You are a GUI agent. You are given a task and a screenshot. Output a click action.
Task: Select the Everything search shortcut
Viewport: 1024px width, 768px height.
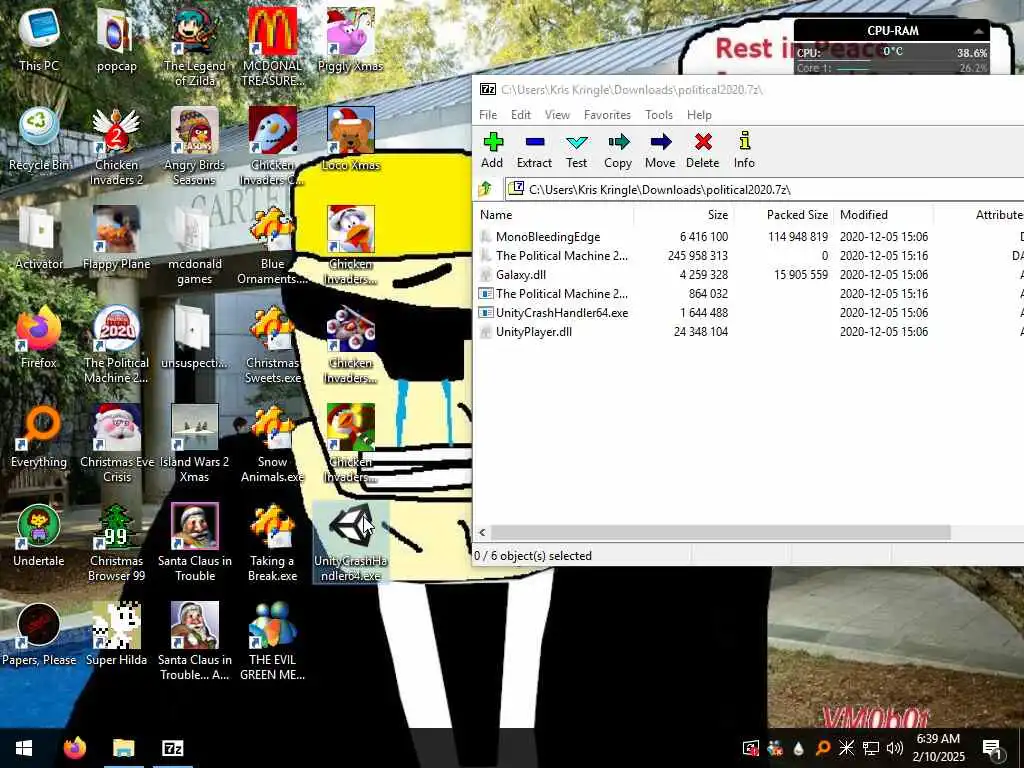coord(39,438)
